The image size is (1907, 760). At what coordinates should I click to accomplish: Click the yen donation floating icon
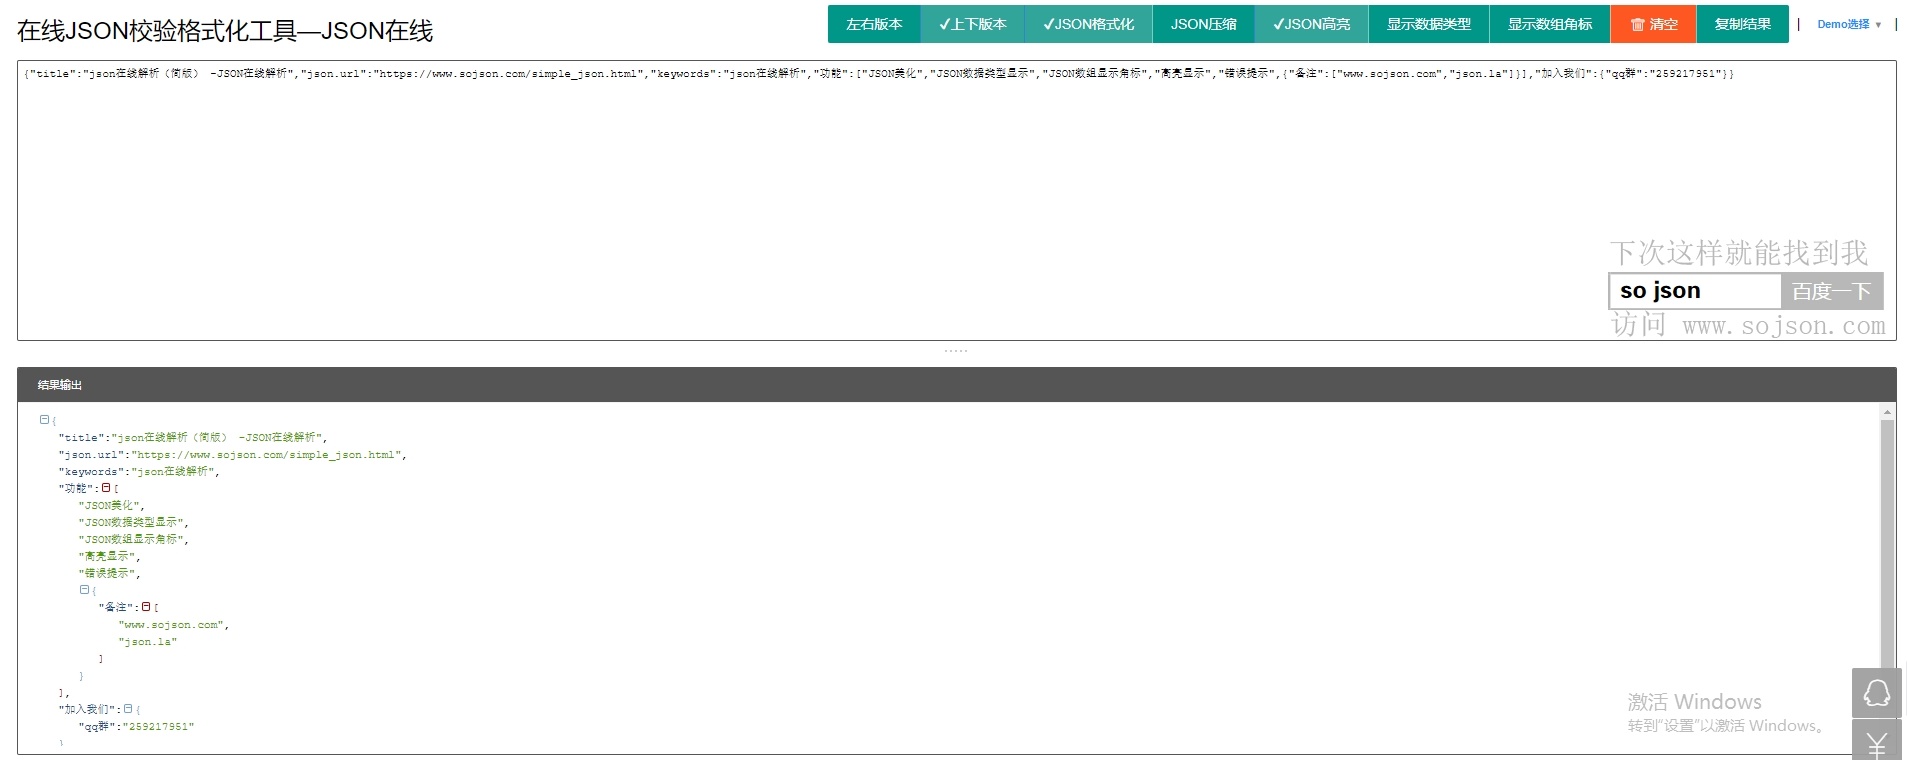[x=1876, y=742]
